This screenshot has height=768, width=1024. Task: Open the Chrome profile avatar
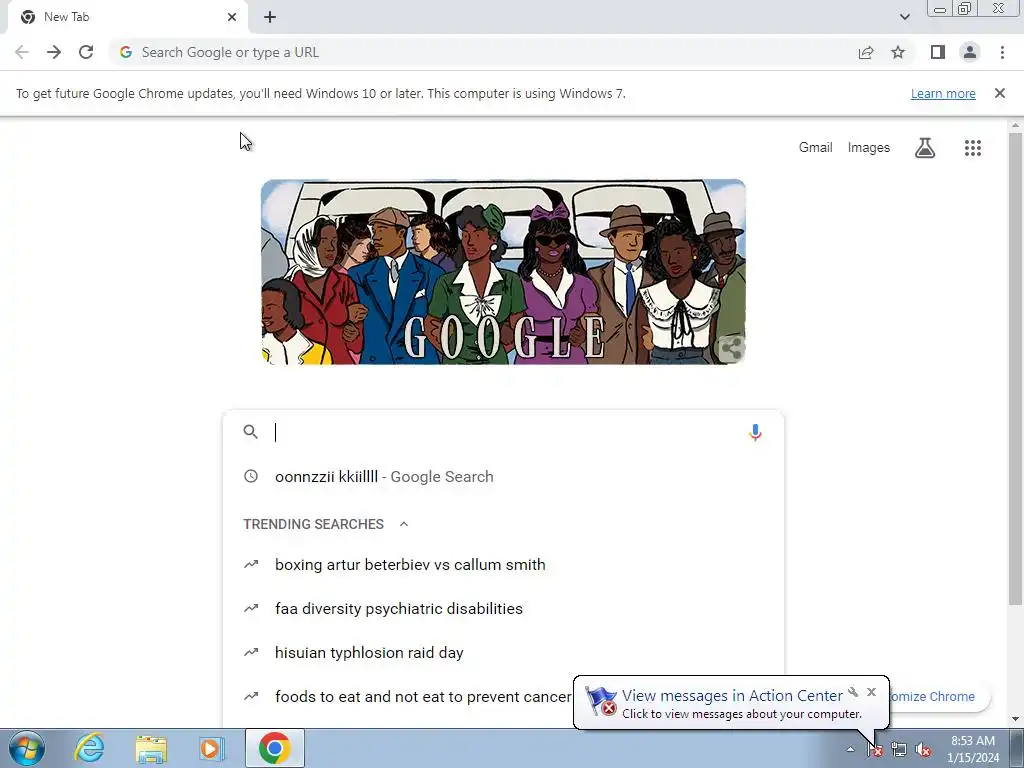pyautogui.click(x=970, y=52)
